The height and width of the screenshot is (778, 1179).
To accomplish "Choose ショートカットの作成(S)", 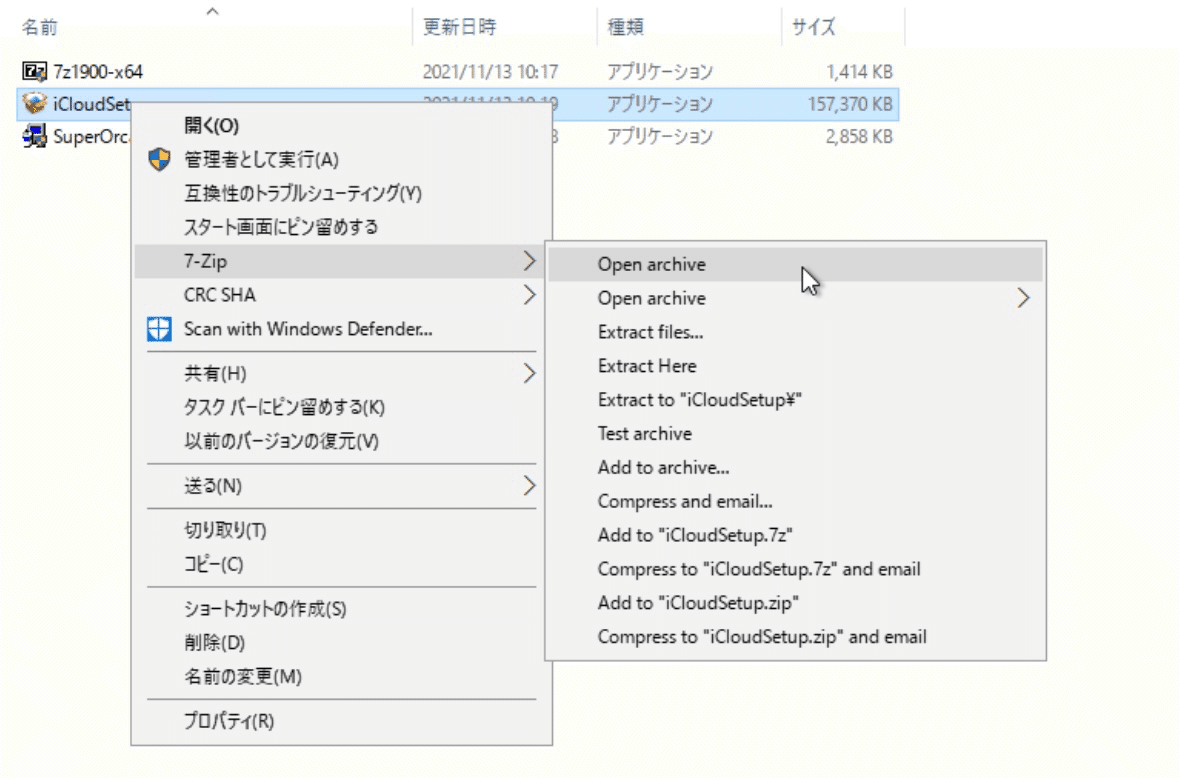I will (x=342, y=608).
